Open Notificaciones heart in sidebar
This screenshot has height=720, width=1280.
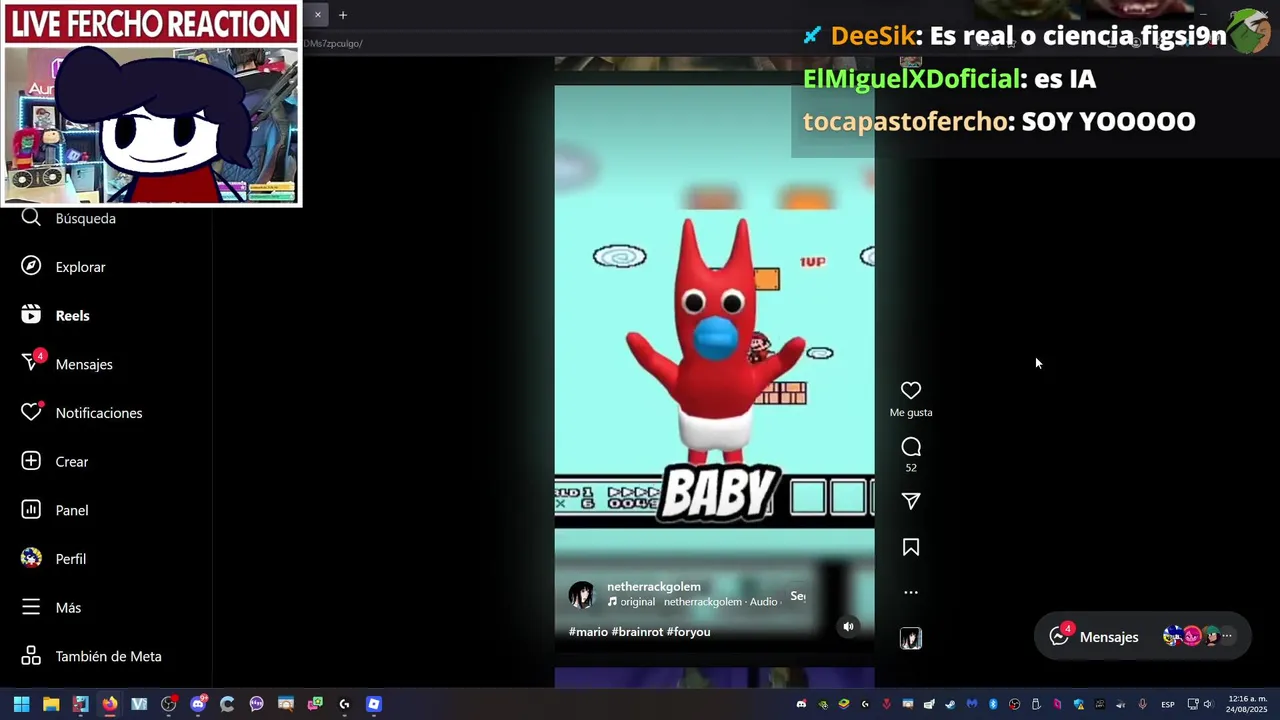pos(81,412)
